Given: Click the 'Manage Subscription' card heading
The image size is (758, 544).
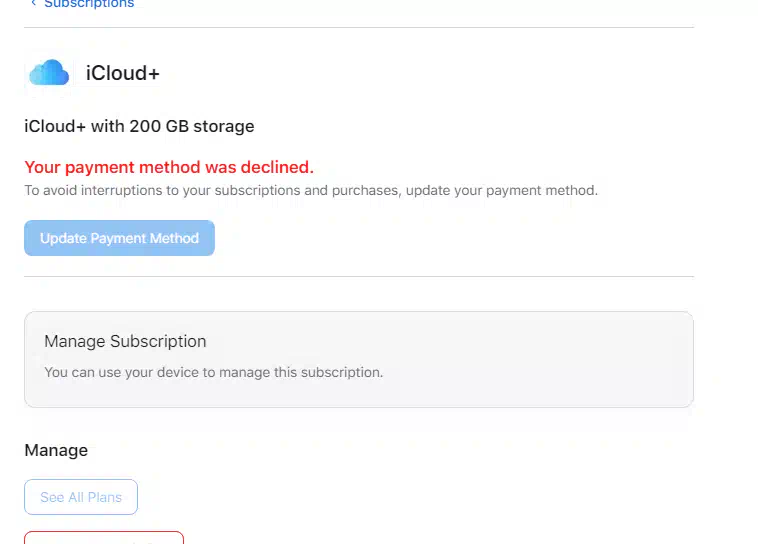Looking at the screenshot, I should (x=125, y=341).
